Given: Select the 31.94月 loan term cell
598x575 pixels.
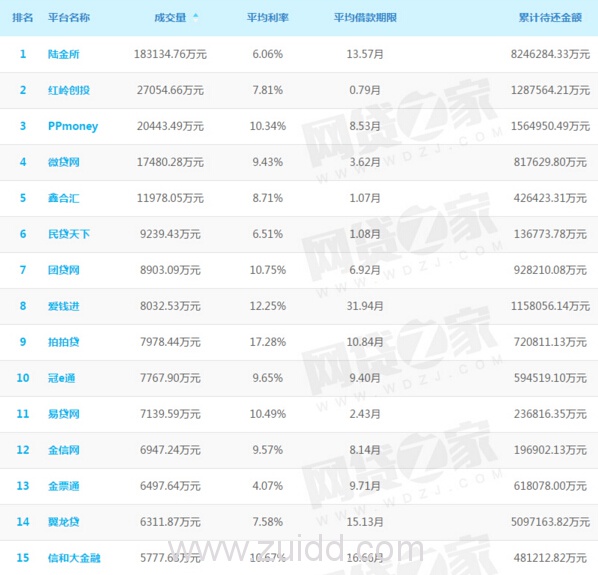Looking at the screenshot, I should pos(365,306).
